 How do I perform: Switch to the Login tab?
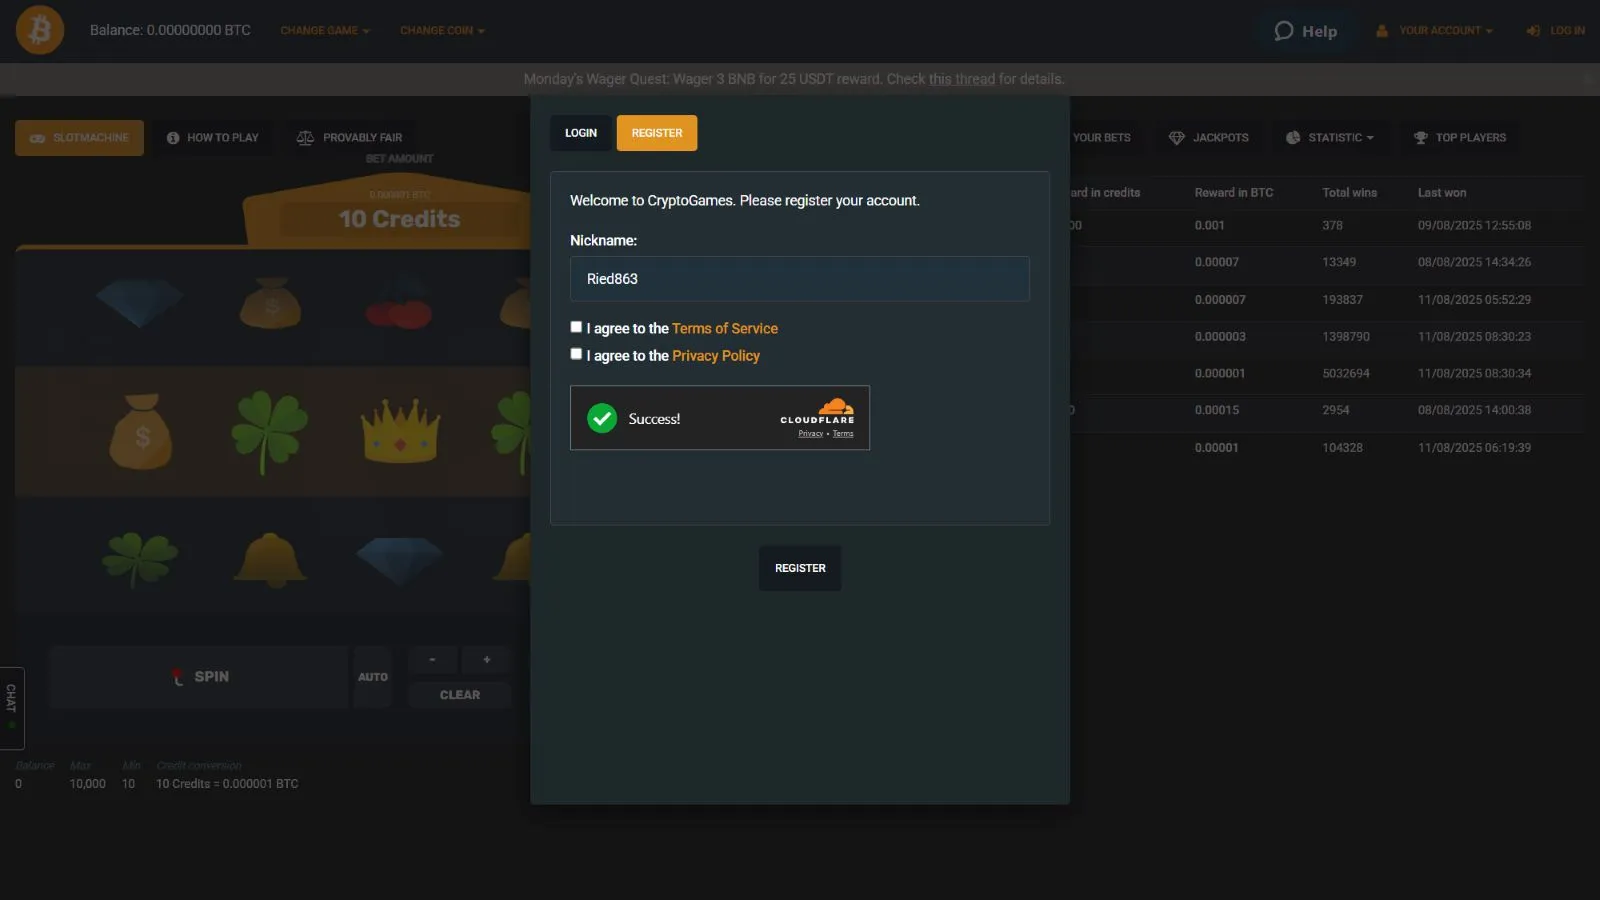(x=580, y=133)
